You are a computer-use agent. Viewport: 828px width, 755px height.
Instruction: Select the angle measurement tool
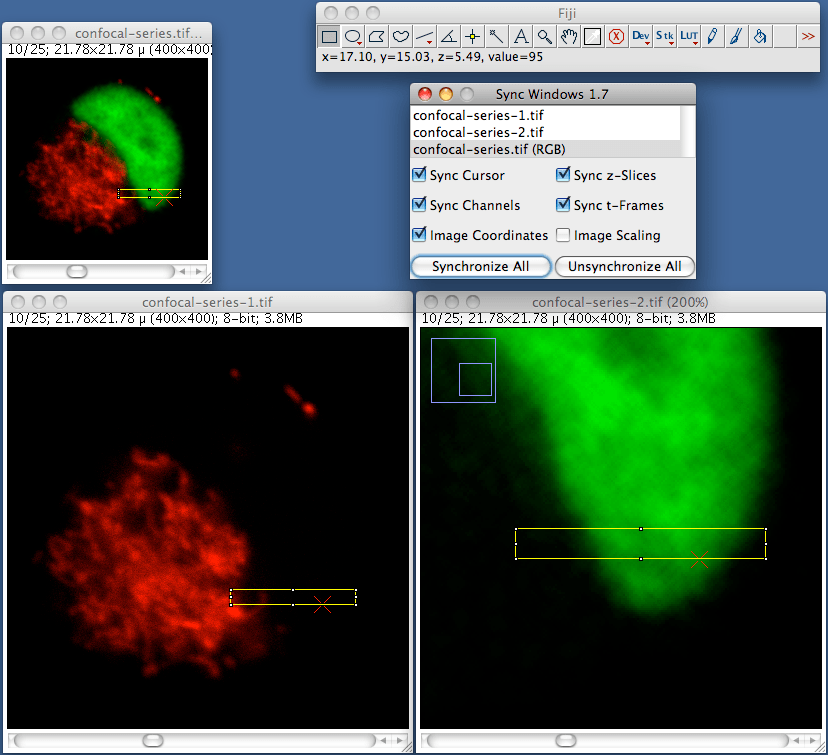point(448,36)
